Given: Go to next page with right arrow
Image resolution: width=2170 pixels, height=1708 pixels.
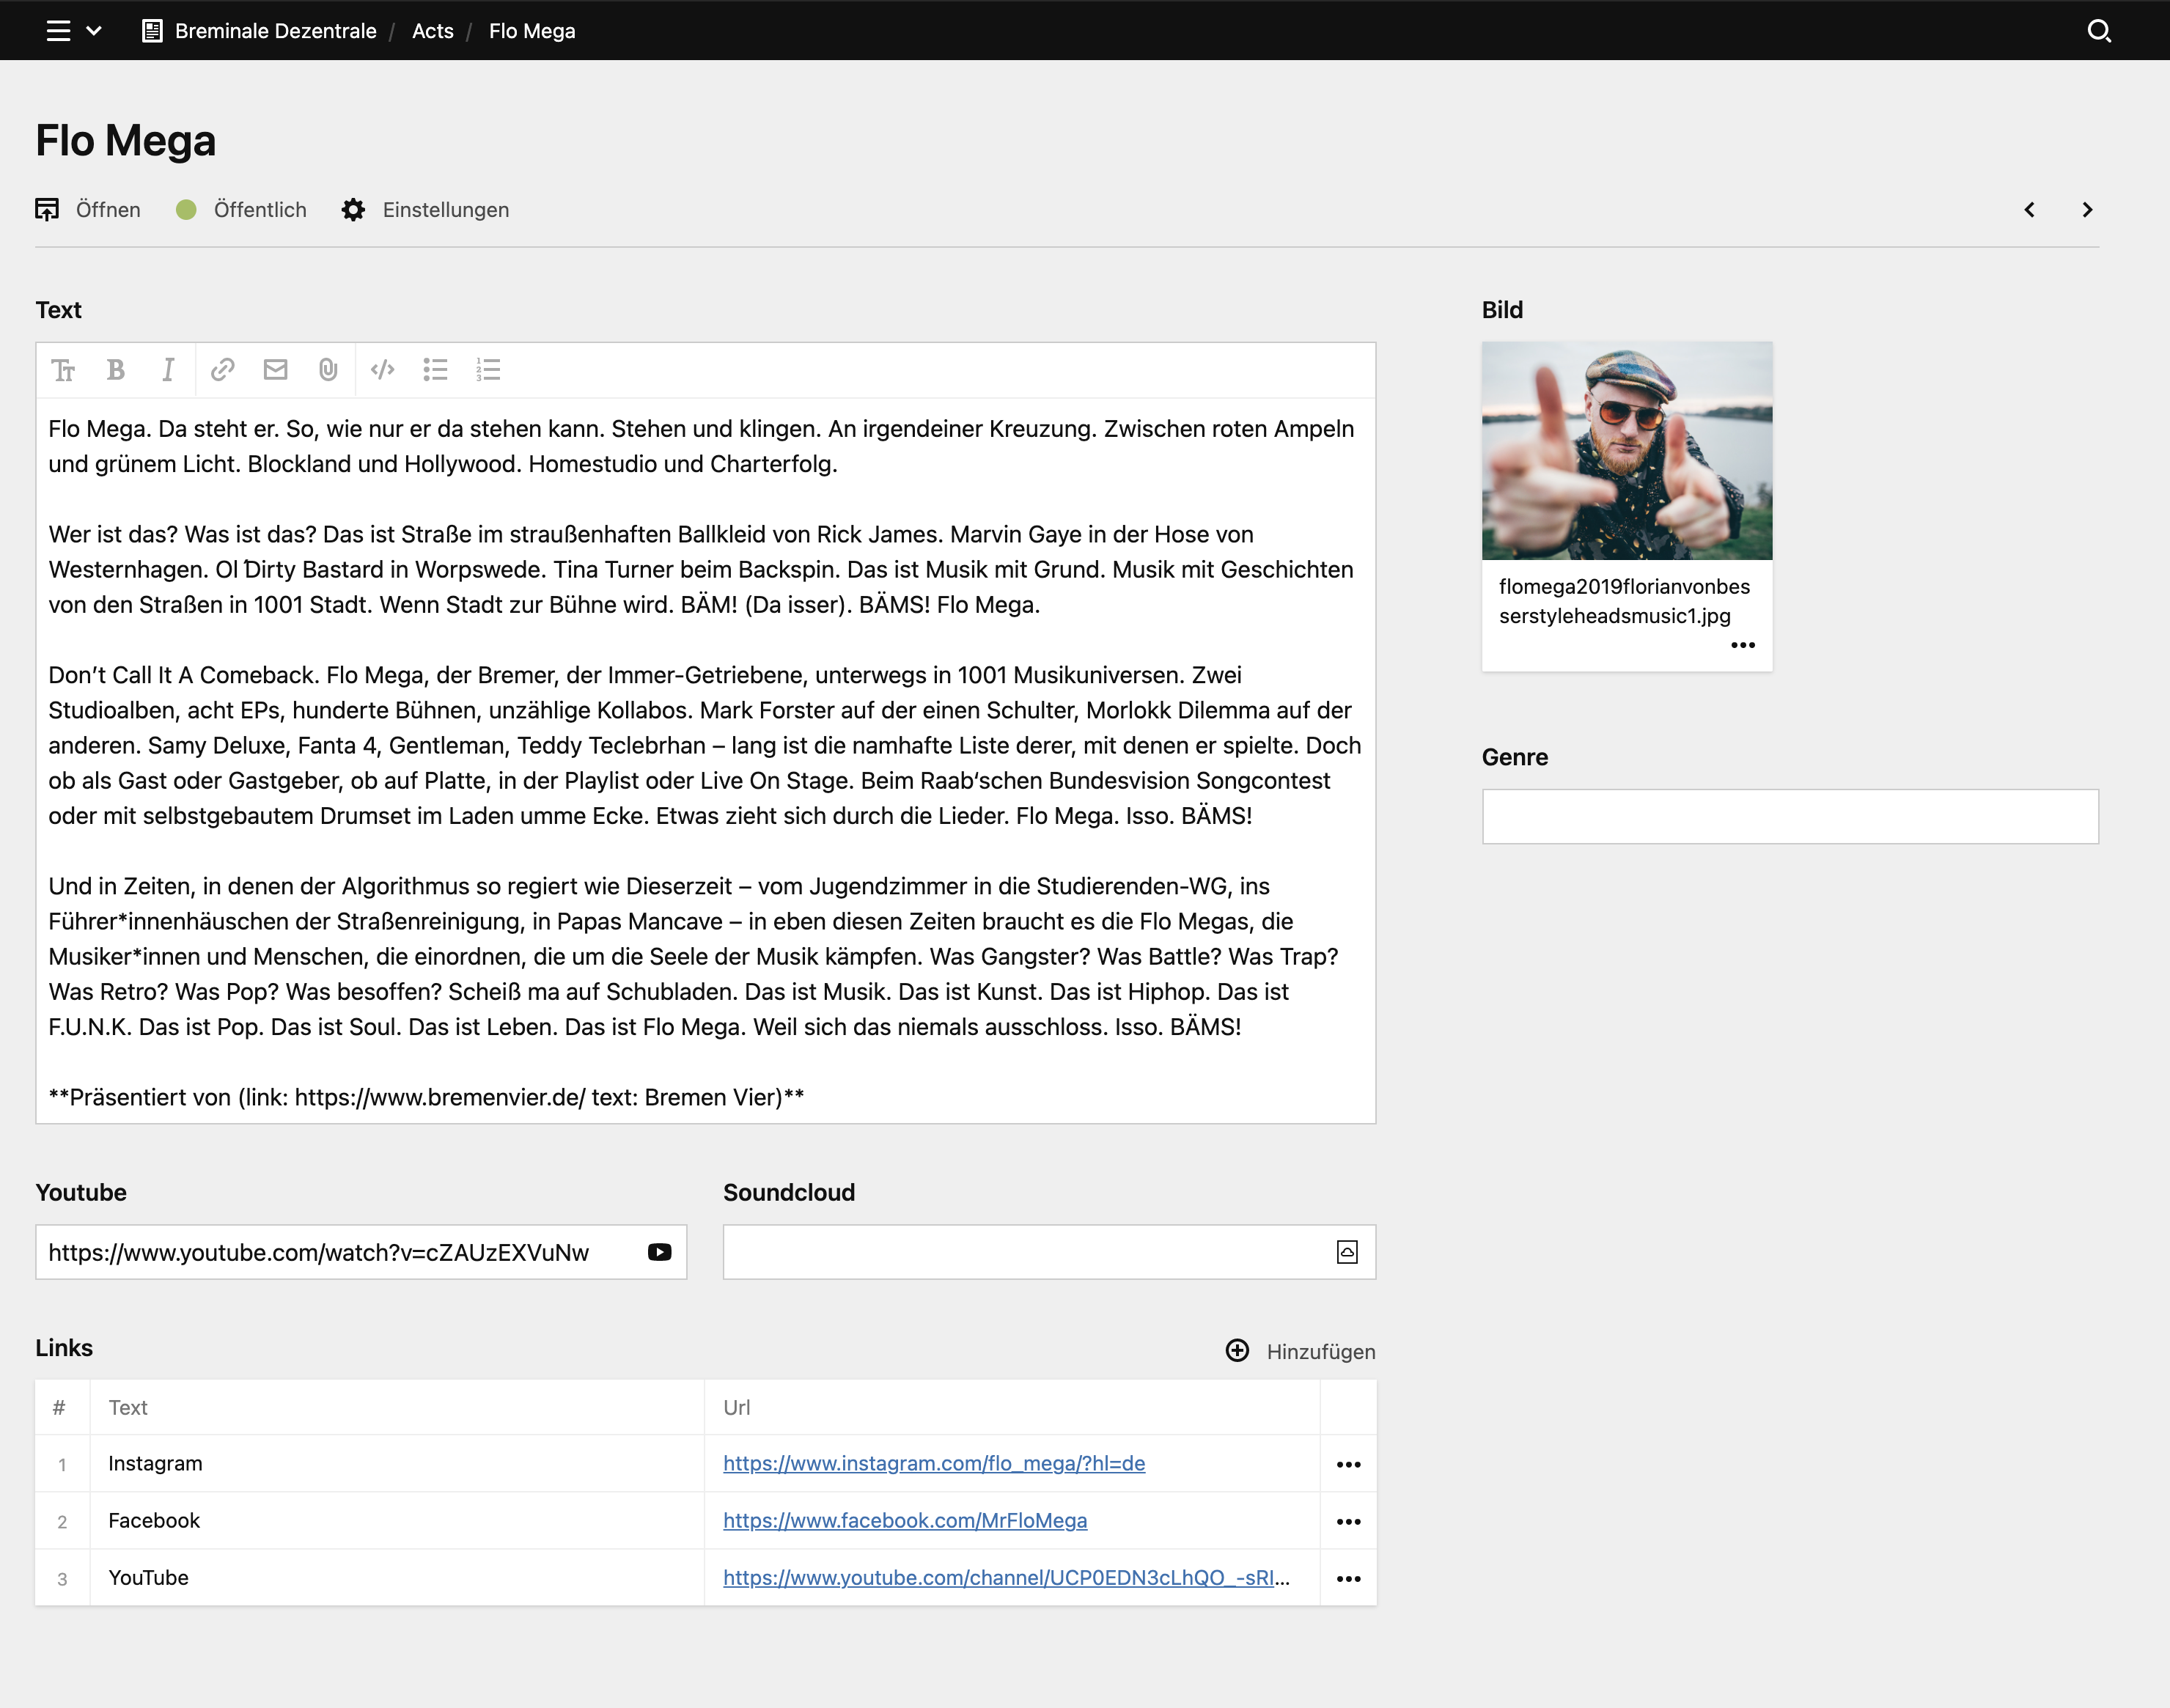Looking at the screenshot, I should [x=2087, y=210].
